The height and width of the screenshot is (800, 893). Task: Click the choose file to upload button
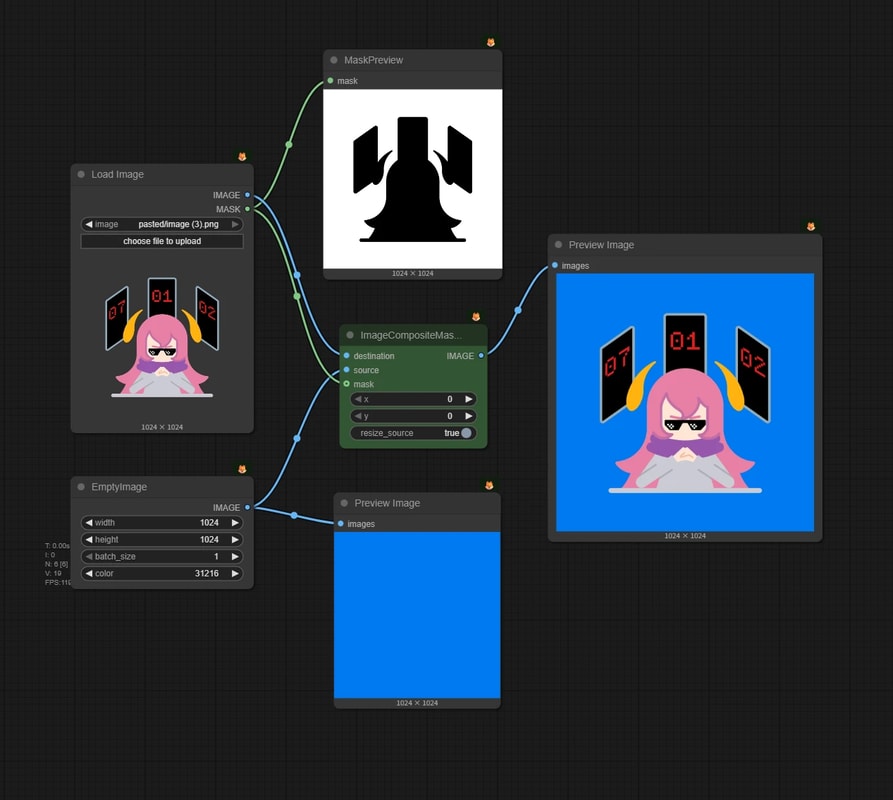[162, 241]
